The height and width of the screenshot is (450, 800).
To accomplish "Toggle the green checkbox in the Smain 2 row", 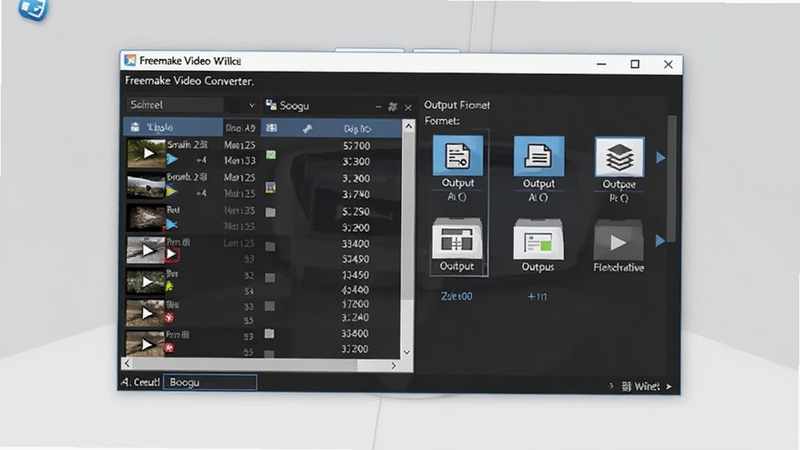I will 271,155.
